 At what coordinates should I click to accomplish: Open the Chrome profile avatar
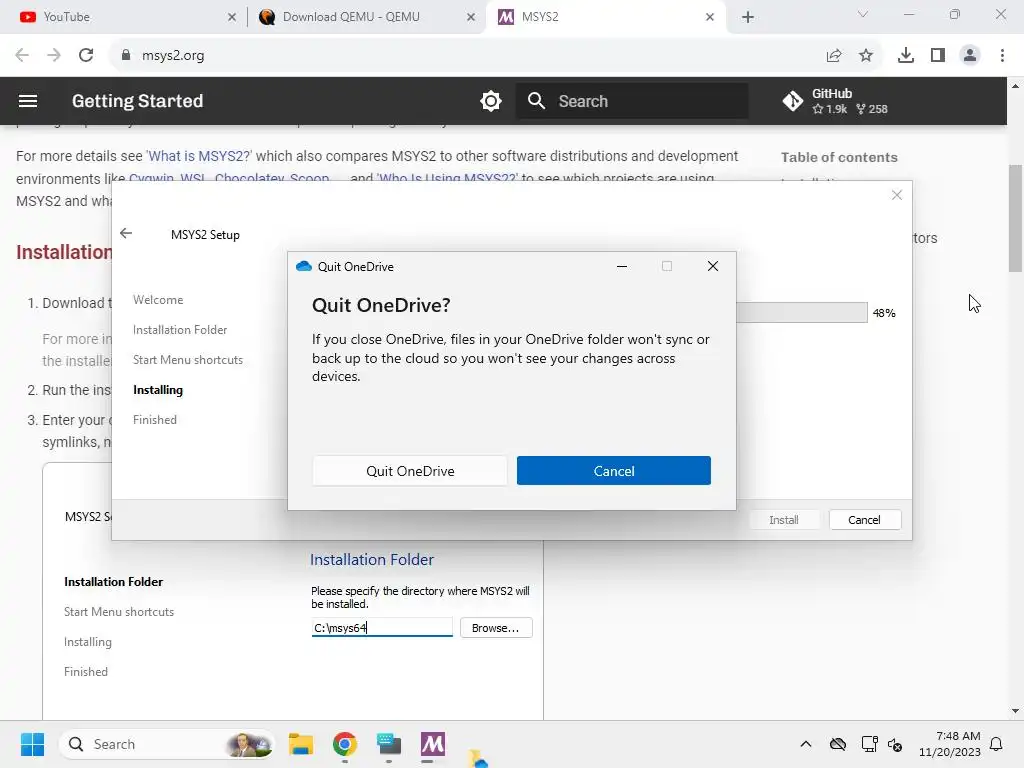coord(970,56)
